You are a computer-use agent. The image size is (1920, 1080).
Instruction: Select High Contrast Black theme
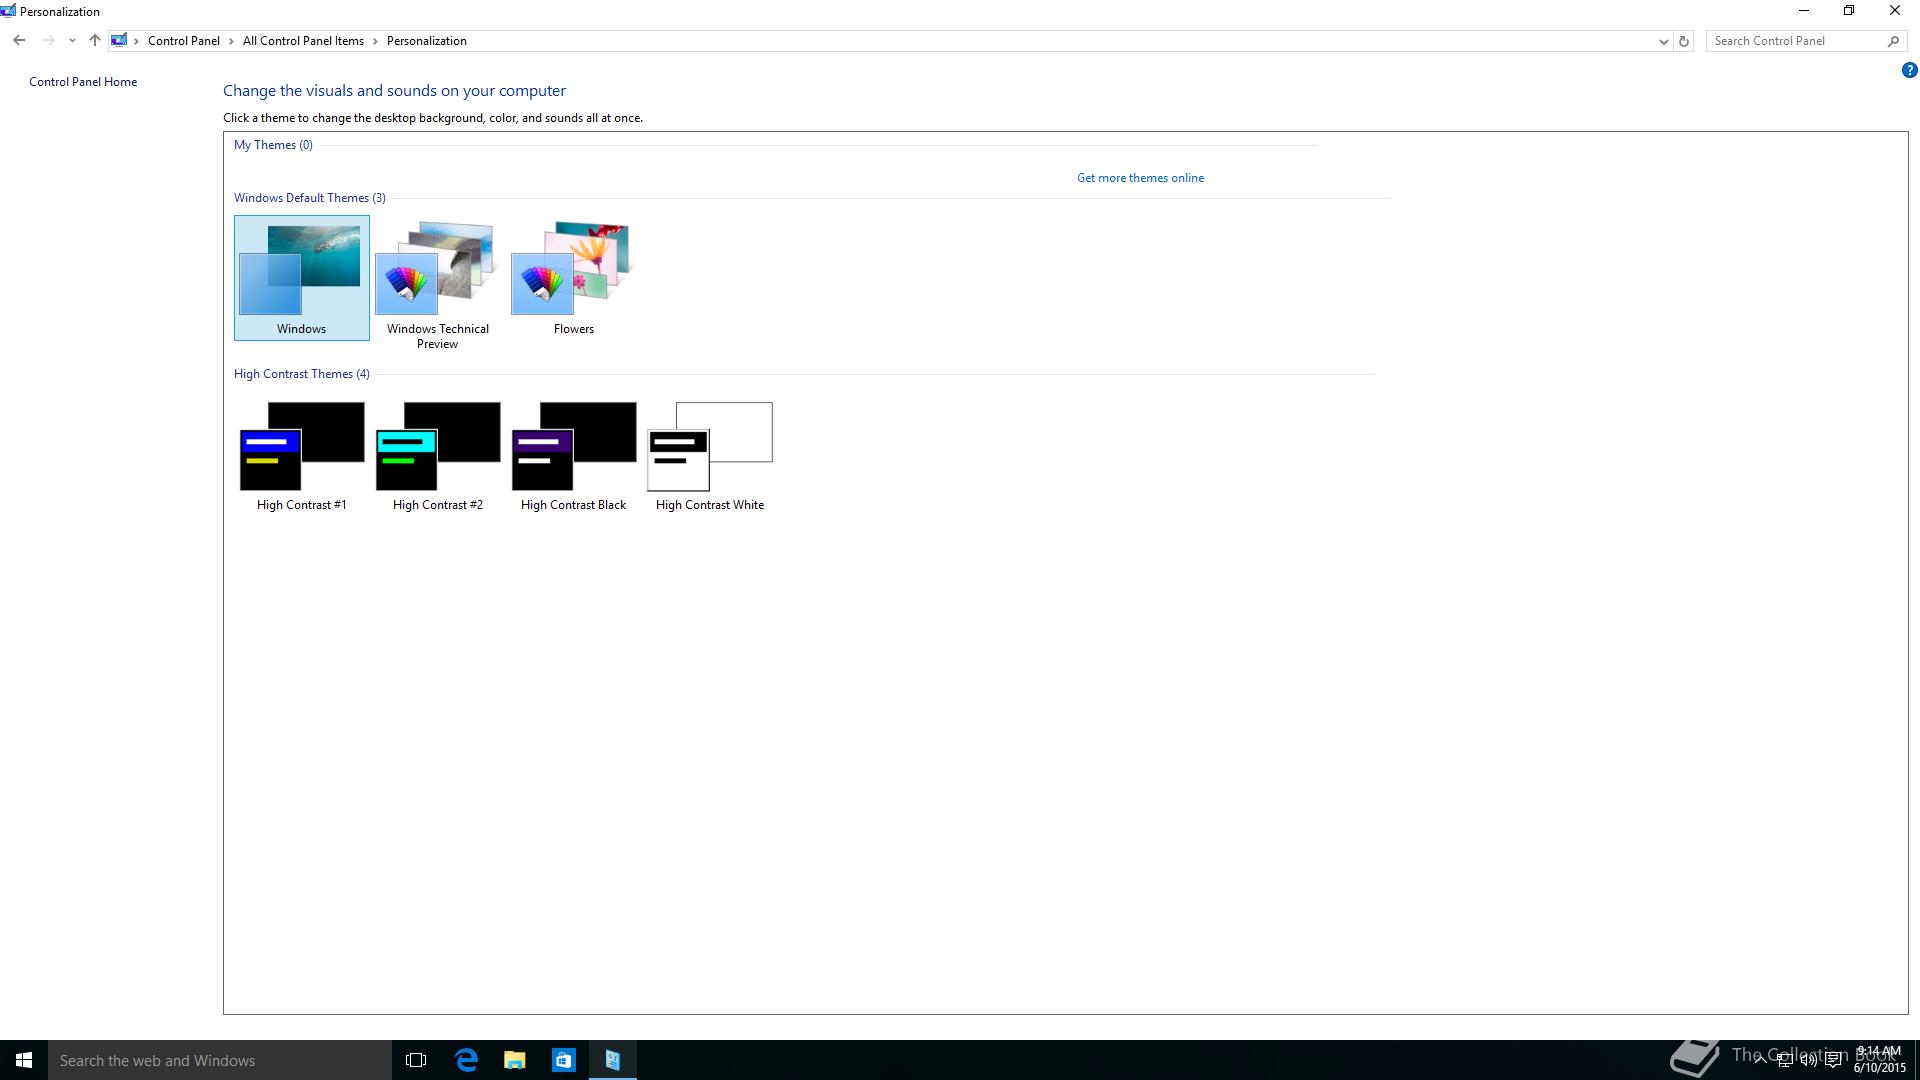(x=574, y=455)
